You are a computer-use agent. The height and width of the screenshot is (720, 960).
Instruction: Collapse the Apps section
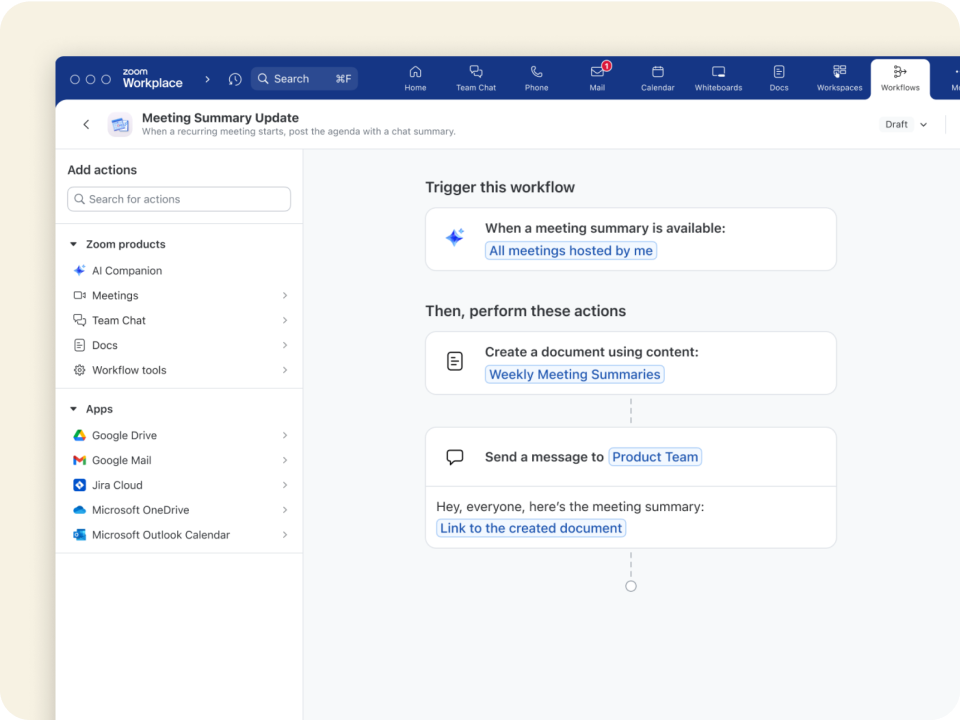(74, 409)
